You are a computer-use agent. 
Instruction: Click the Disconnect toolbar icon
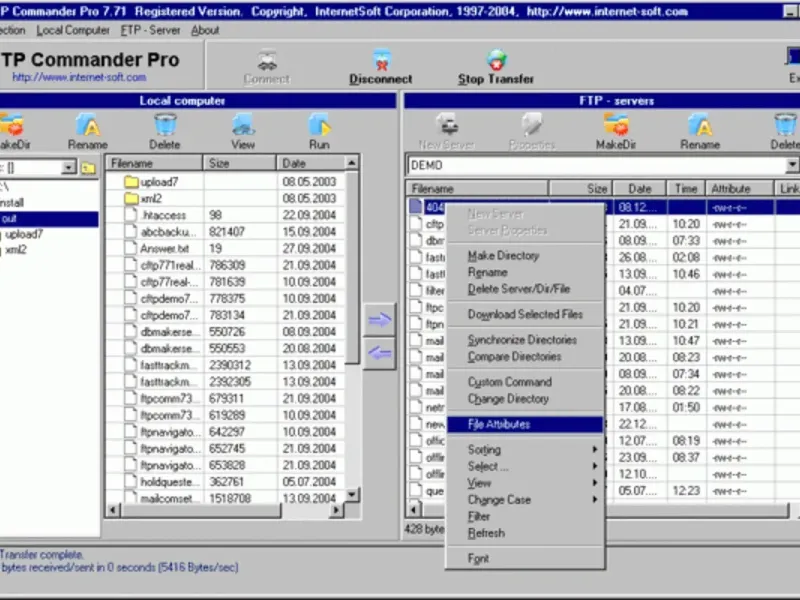tap(381, 60)
